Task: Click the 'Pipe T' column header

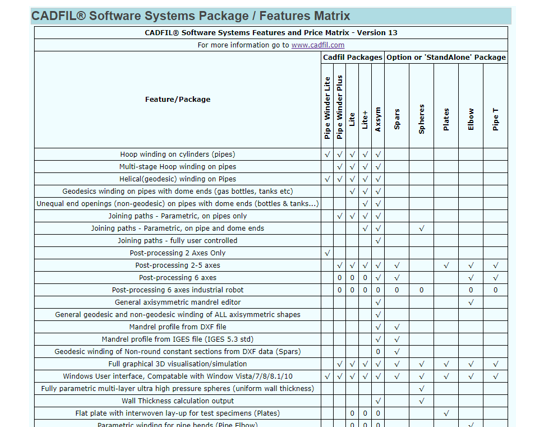Action: tap(495, 119)
